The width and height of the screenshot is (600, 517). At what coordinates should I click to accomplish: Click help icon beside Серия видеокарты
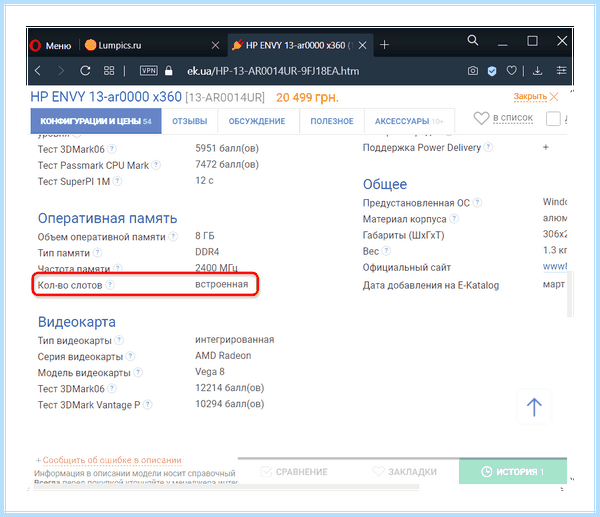(x=130, y=356)
